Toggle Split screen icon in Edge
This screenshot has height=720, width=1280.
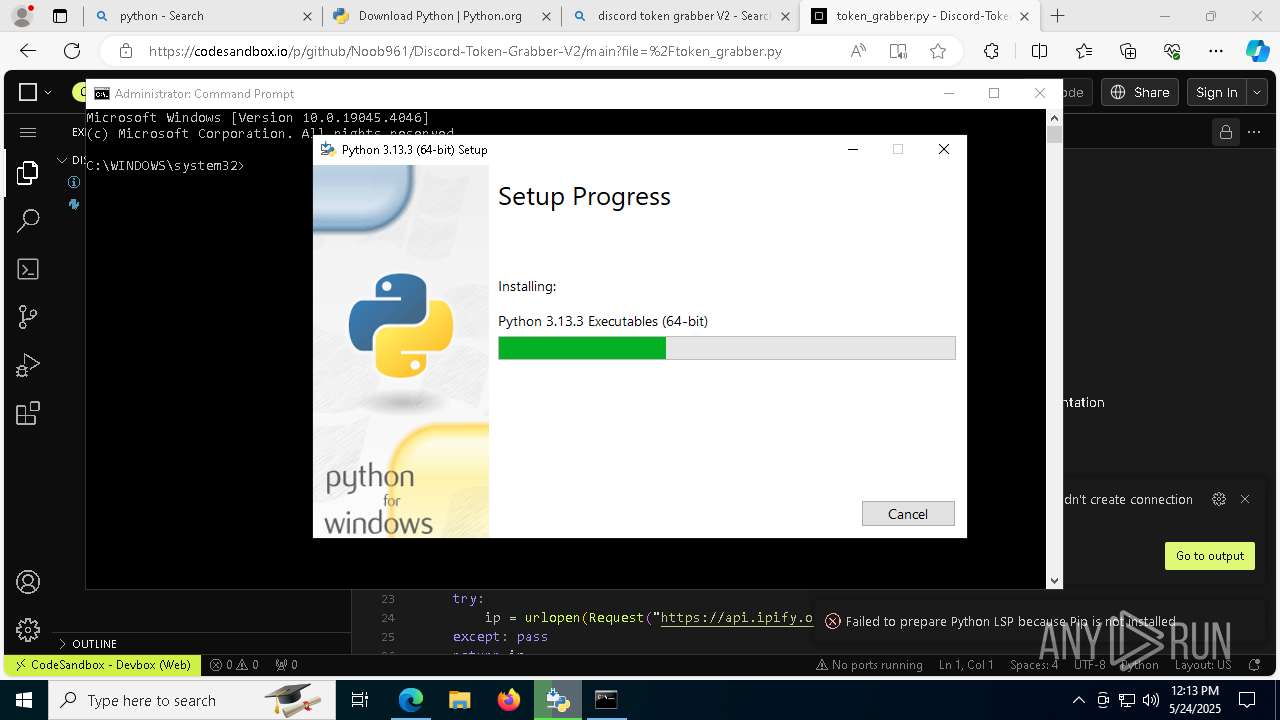coord(1039,51)
